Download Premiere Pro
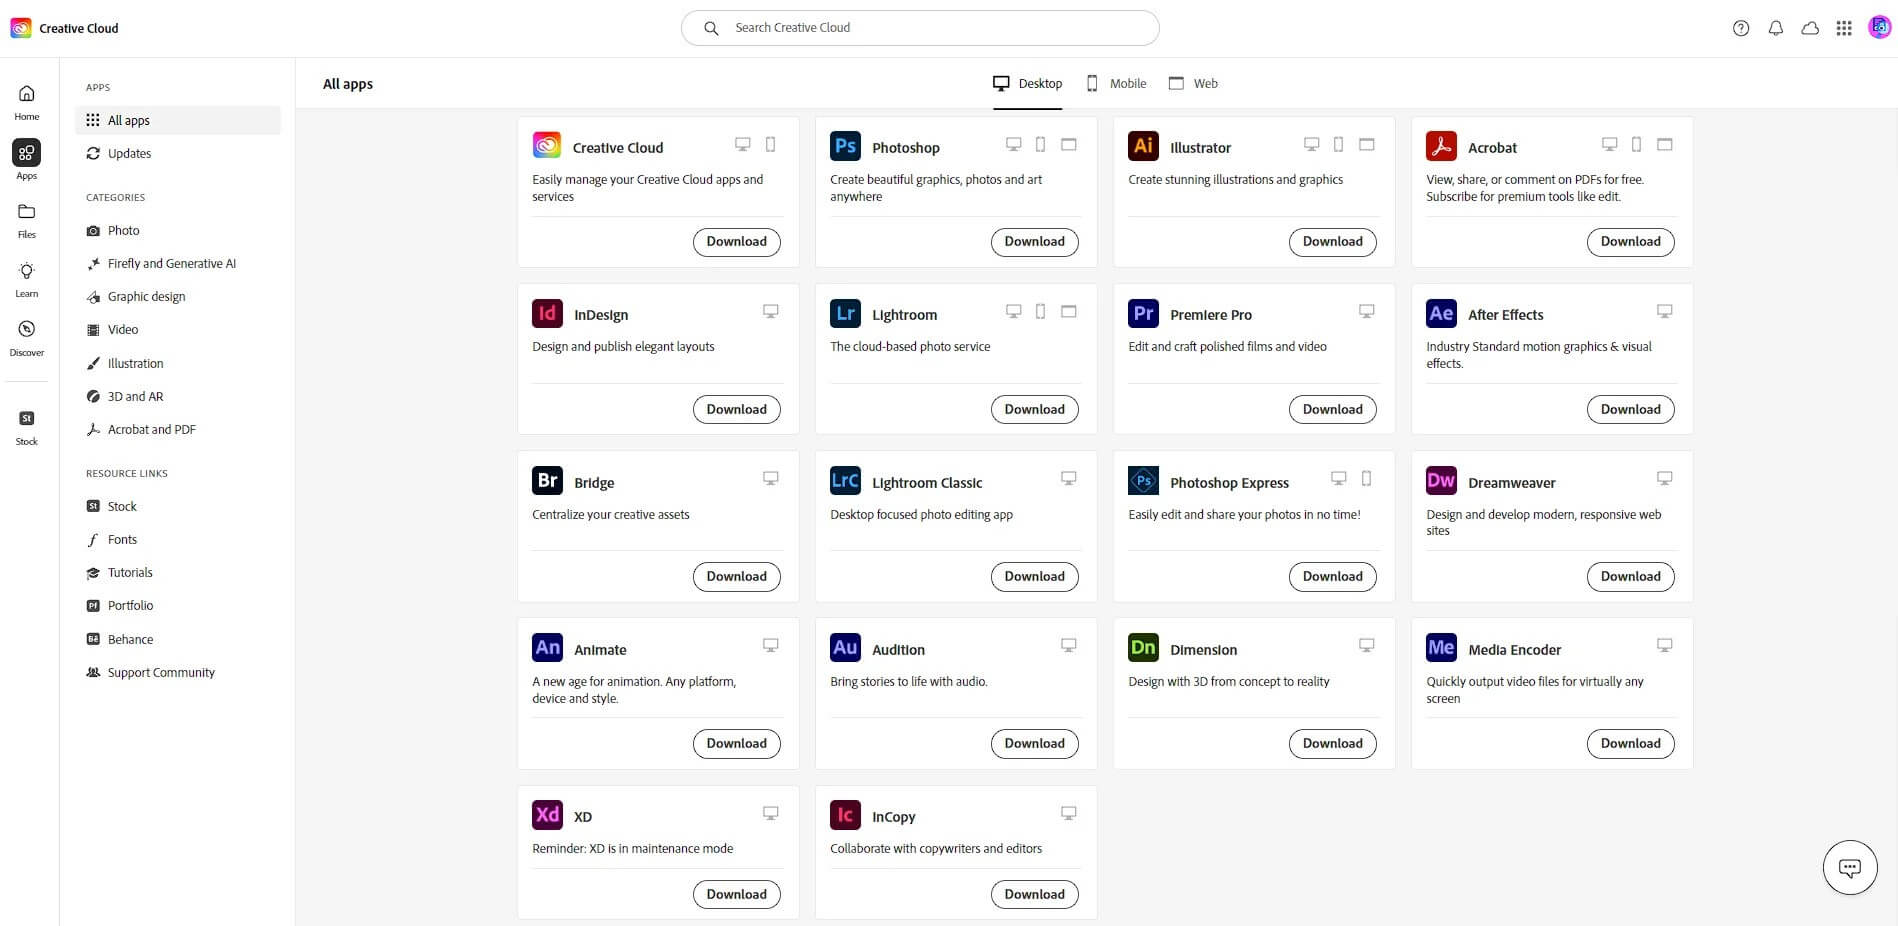The image size is (1898, 926). click(1333, 410)
